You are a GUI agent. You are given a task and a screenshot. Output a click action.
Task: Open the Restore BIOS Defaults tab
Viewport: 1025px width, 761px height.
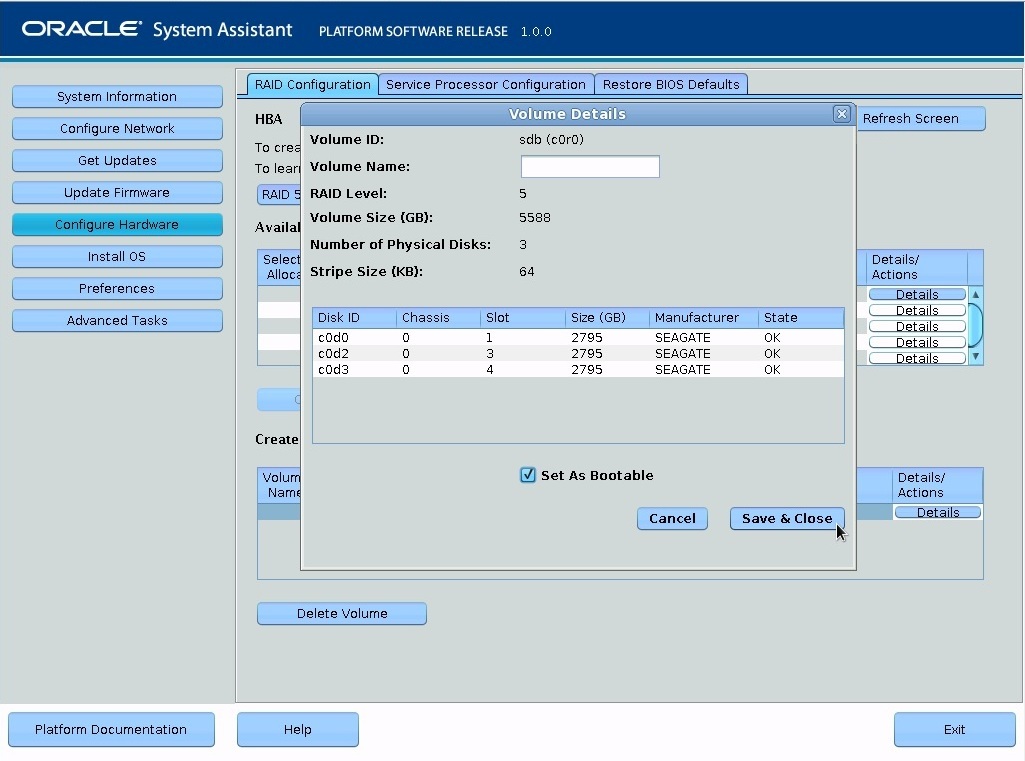pos(671,84)
